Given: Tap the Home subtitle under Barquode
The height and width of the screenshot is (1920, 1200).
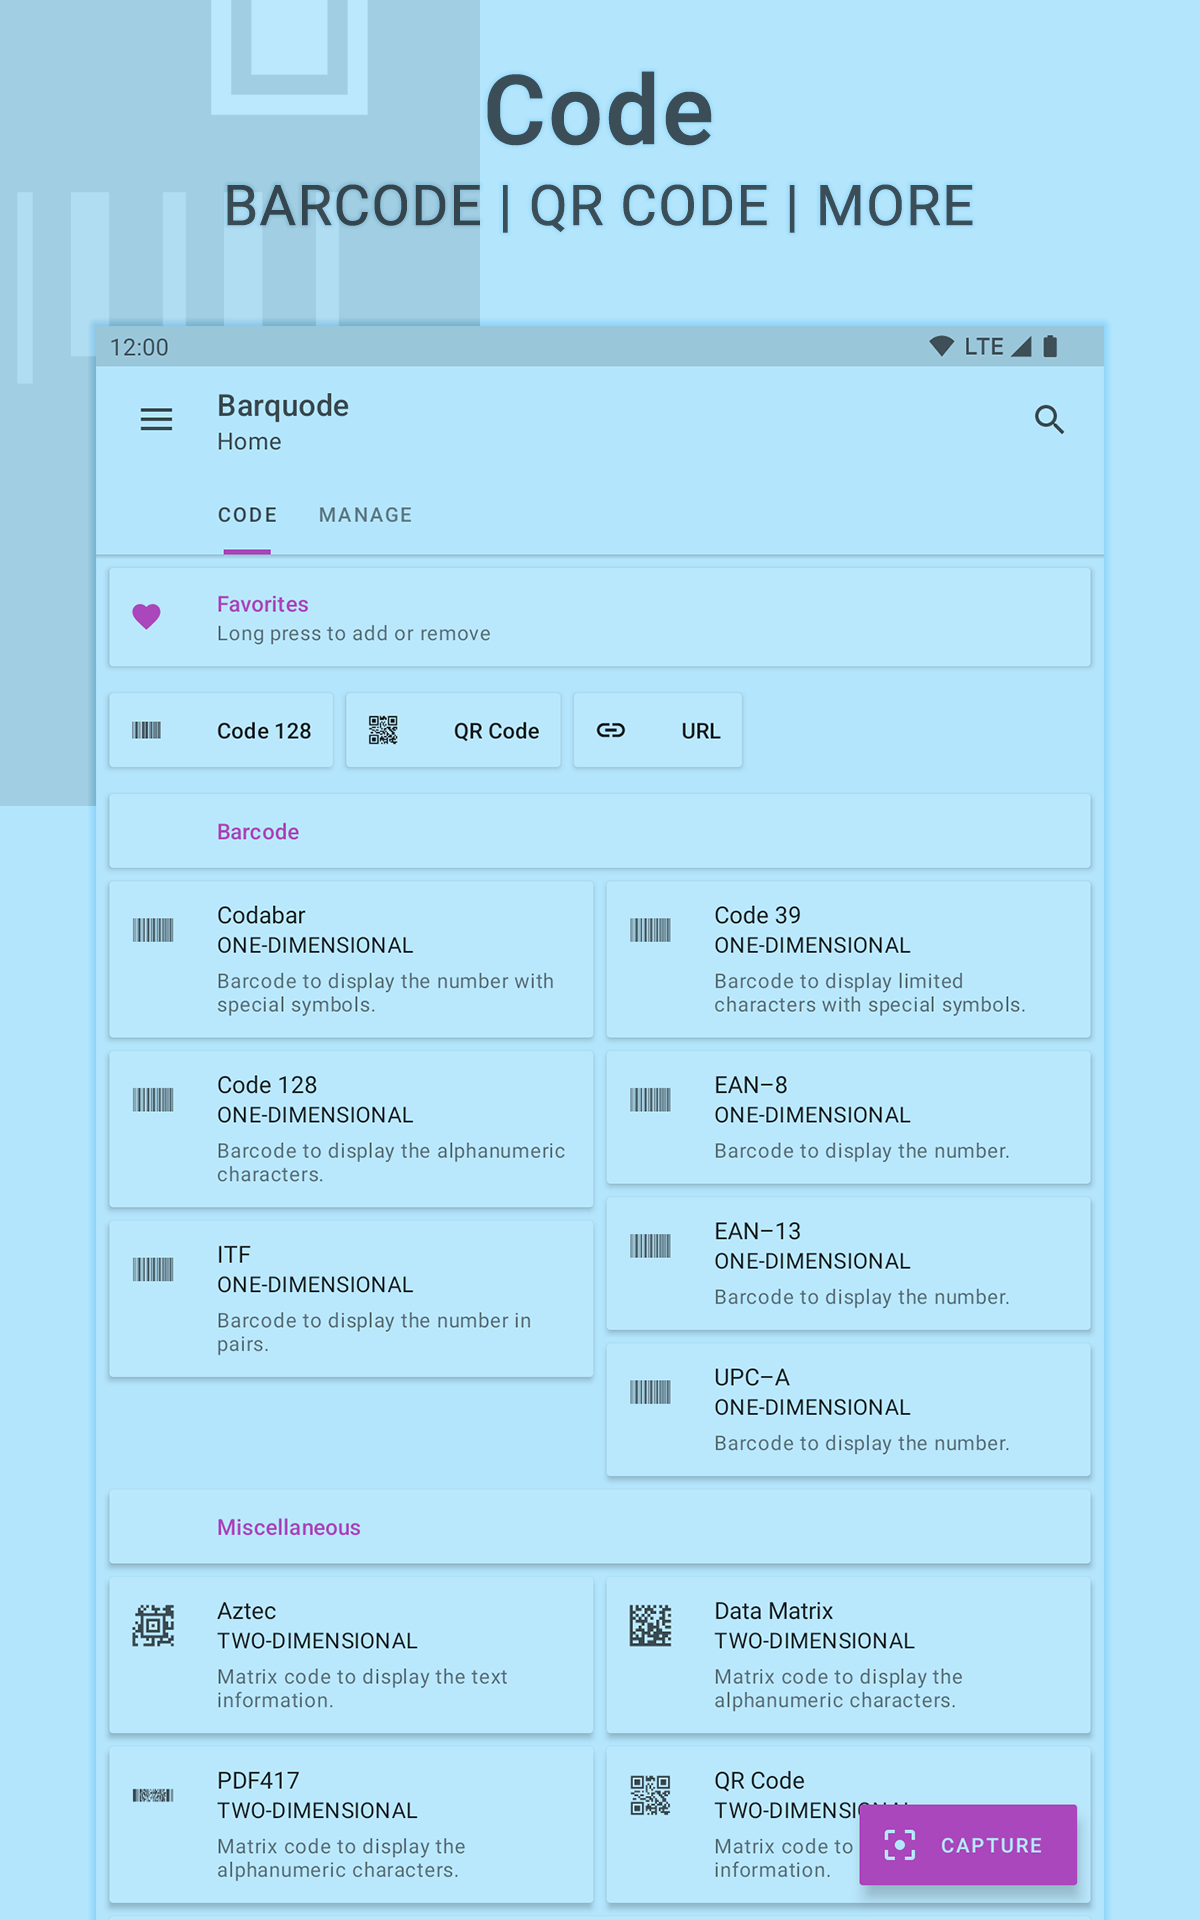Looking at the screenshot, I should coord(249,442).
